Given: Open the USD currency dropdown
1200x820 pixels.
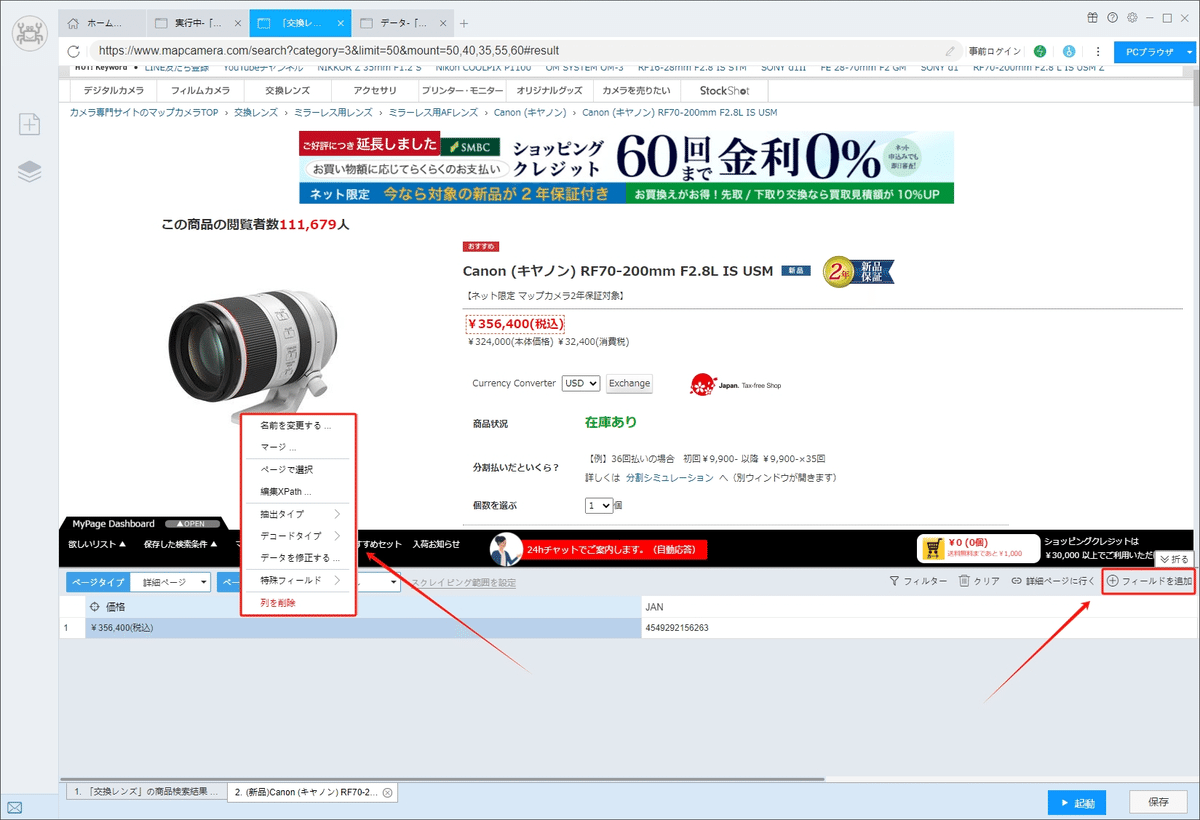Looking at the screenshot, I should pyautogui.click(x=581, y=383).
